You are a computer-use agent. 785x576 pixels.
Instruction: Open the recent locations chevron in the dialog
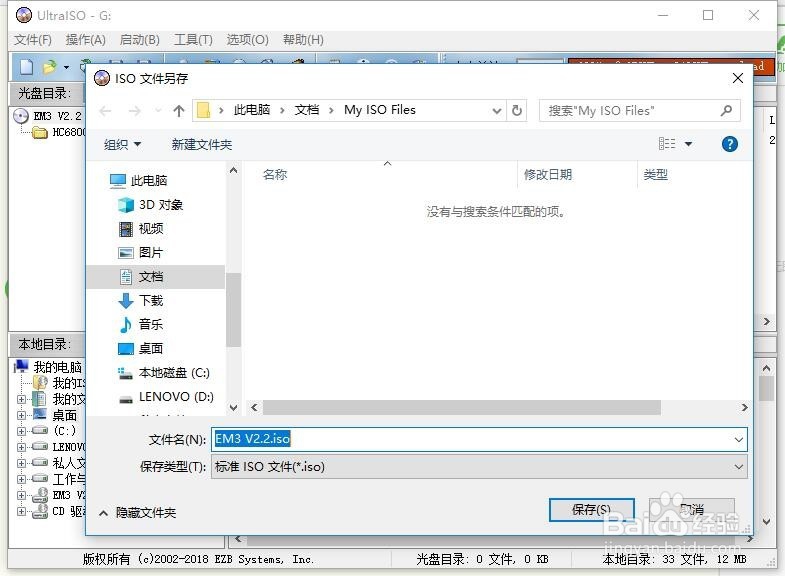coord(158,111)
